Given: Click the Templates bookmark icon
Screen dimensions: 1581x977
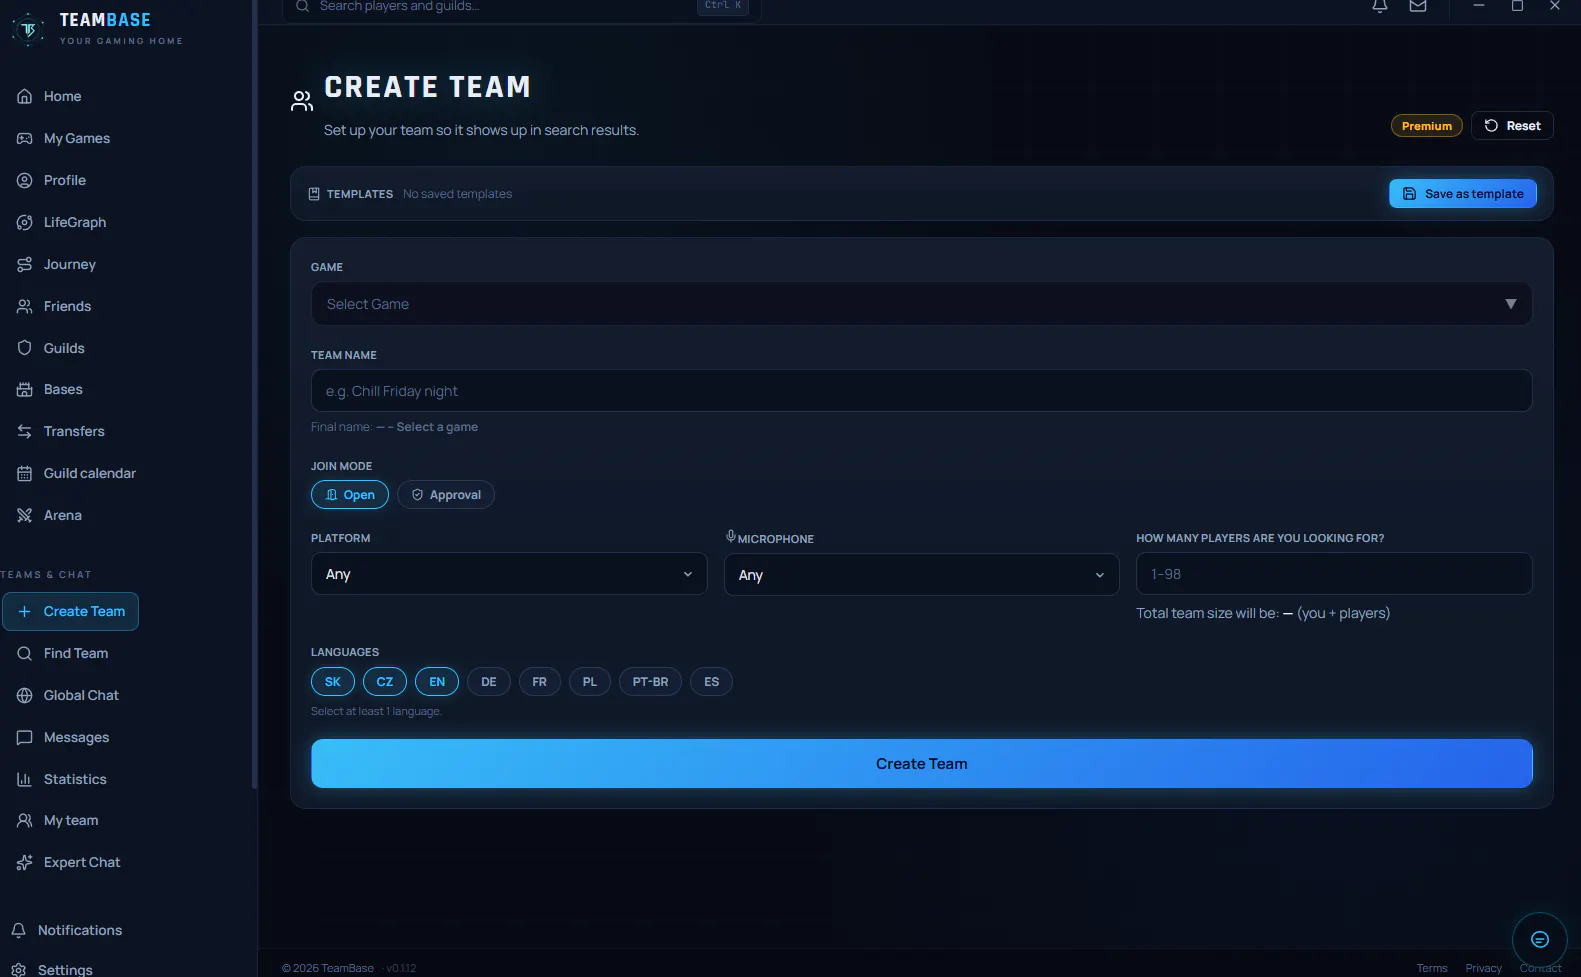Looking at the screenshot, I should coord(314,194).
